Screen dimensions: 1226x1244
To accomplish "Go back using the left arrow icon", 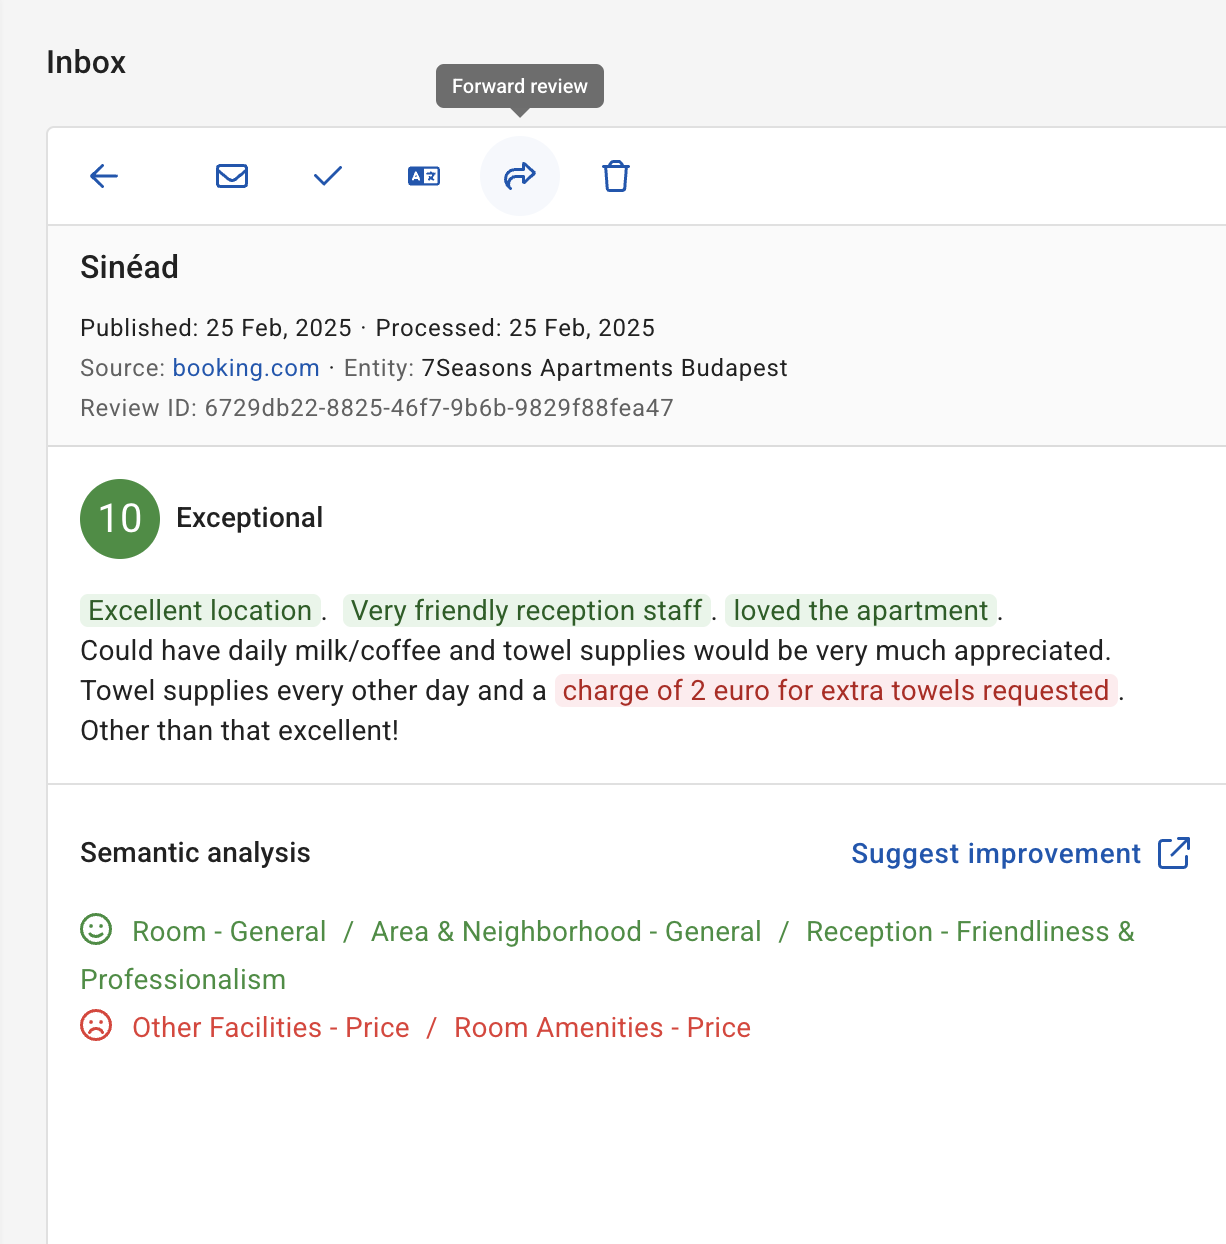I will point(104,176).
